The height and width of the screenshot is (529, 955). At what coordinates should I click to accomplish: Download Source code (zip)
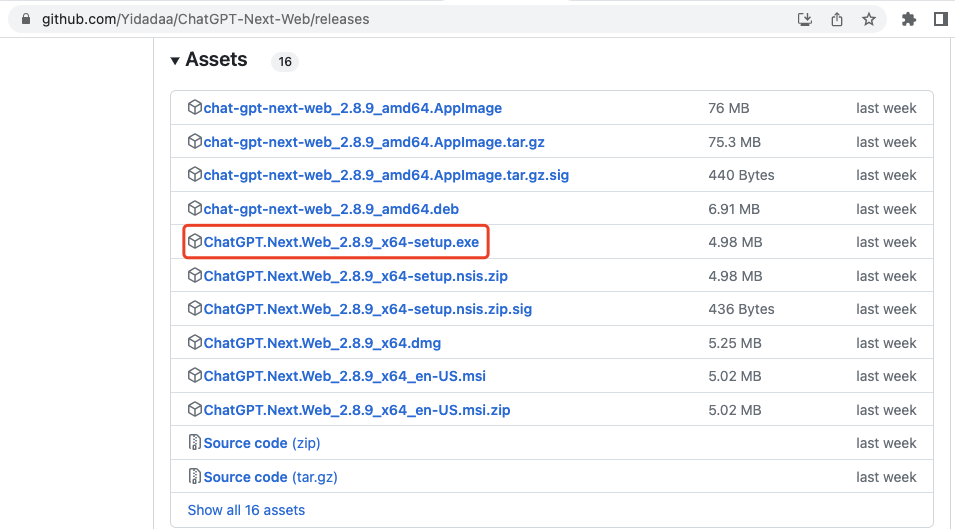tap(262, 443)
